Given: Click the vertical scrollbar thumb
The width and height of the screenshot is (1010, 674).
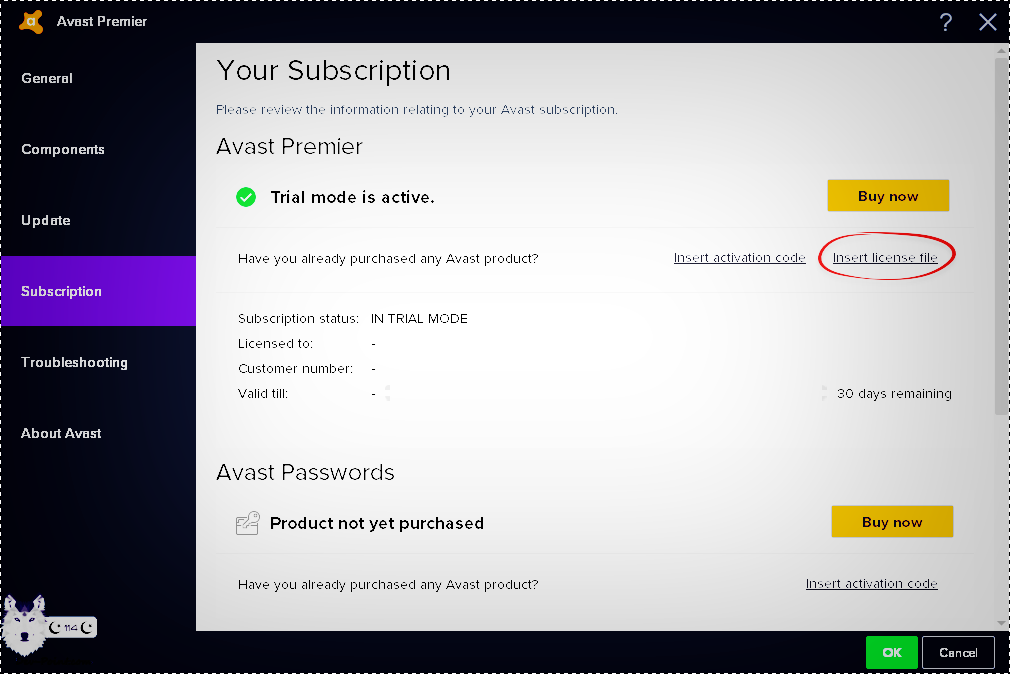Looking at the screenshot, I should [x=1001, y=235].
